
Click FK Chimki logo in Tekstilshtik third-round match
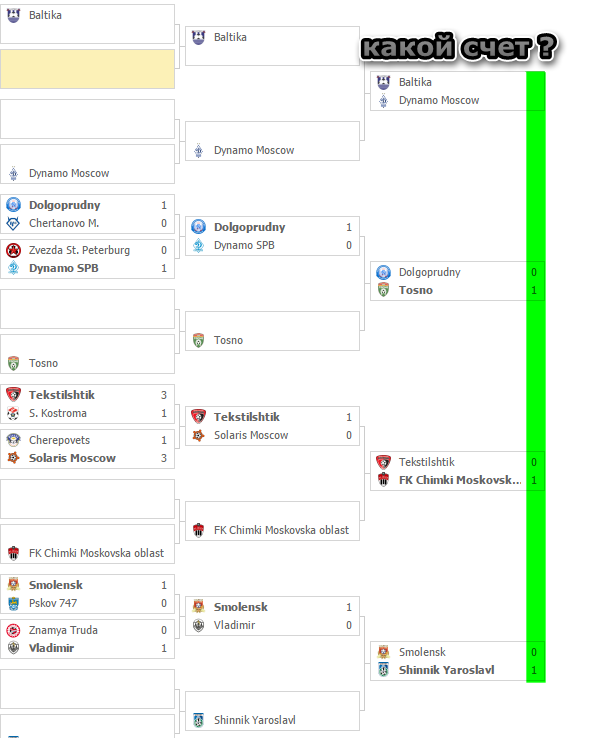(x=384, y=480)
